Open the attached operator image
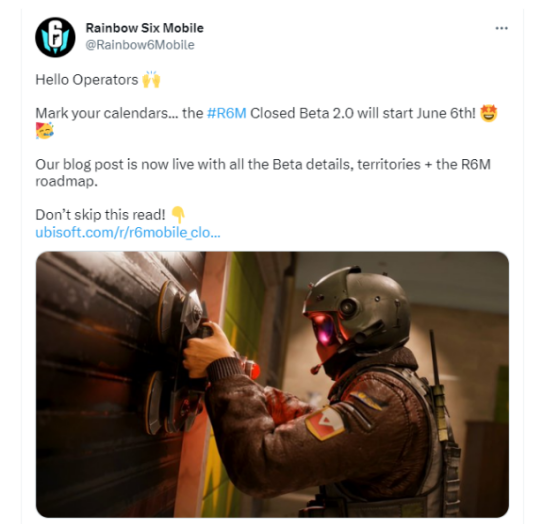Image resolution: width=554 pixels, height=525 pixels. 272,384
